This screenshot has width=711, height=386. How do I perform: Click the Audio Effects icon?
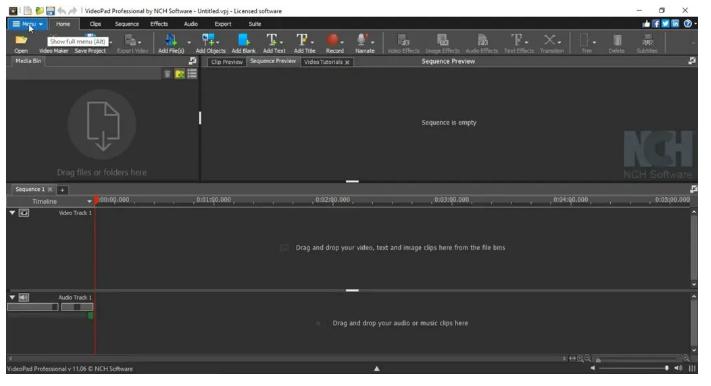(x=482, y=40)
